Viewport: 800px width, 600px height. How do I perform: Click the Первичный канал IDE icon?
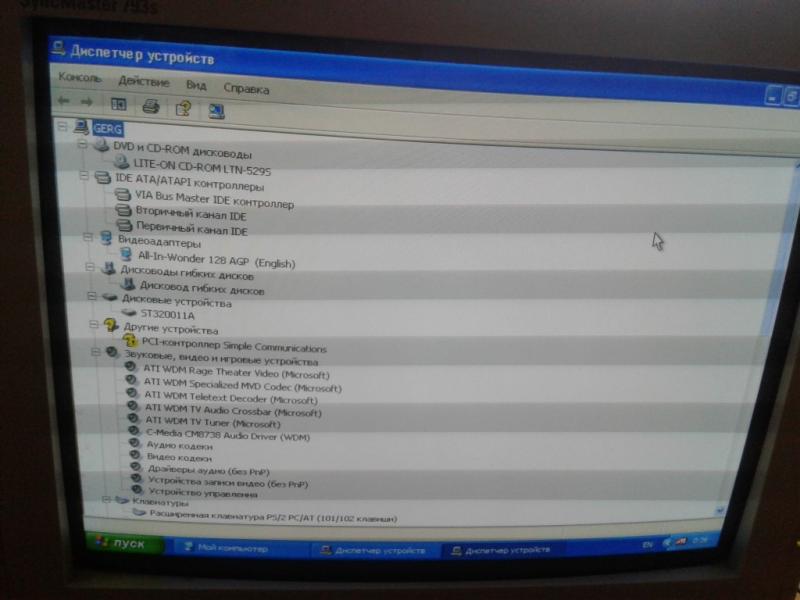tap(124, 224)
